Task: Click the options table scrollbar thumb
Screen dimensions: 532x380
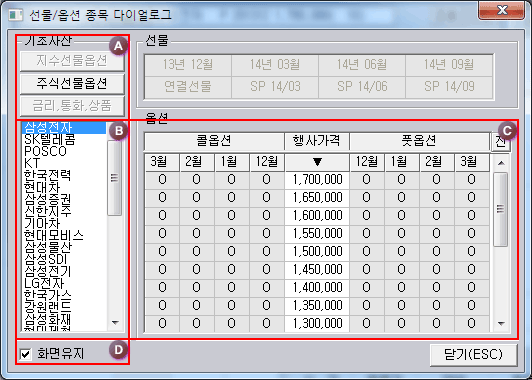Action: pyautogui.click(x=500, y=209)
